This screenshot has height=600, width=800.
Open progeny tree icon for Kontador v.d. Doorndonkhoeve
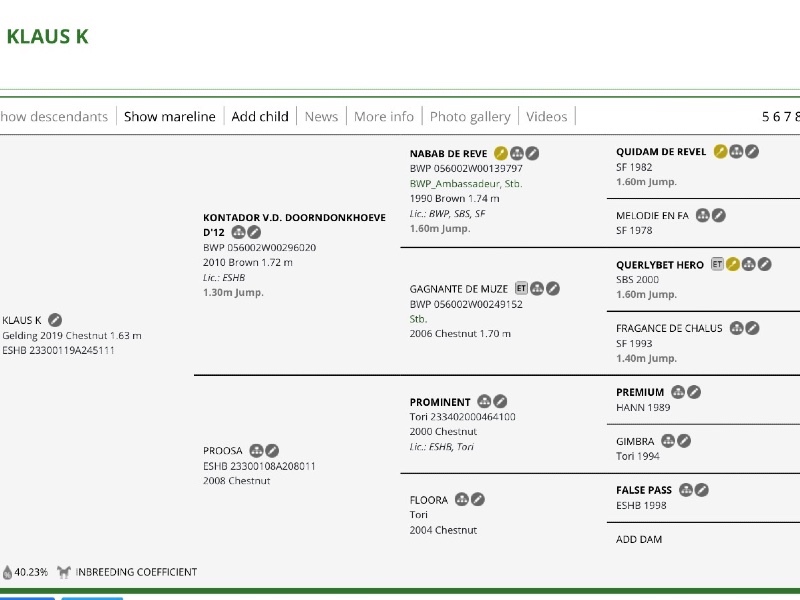(238, 232)
